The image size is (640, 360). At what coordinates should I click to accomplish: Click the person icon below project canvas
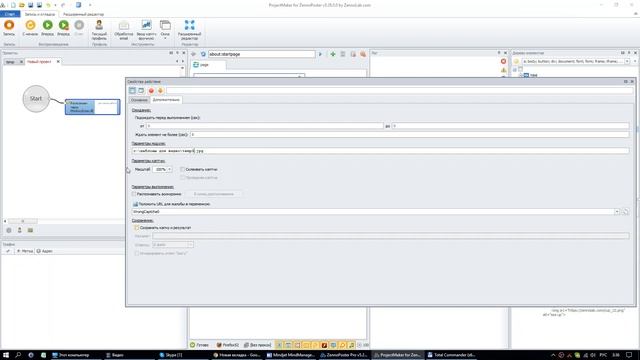click(20, 230)
